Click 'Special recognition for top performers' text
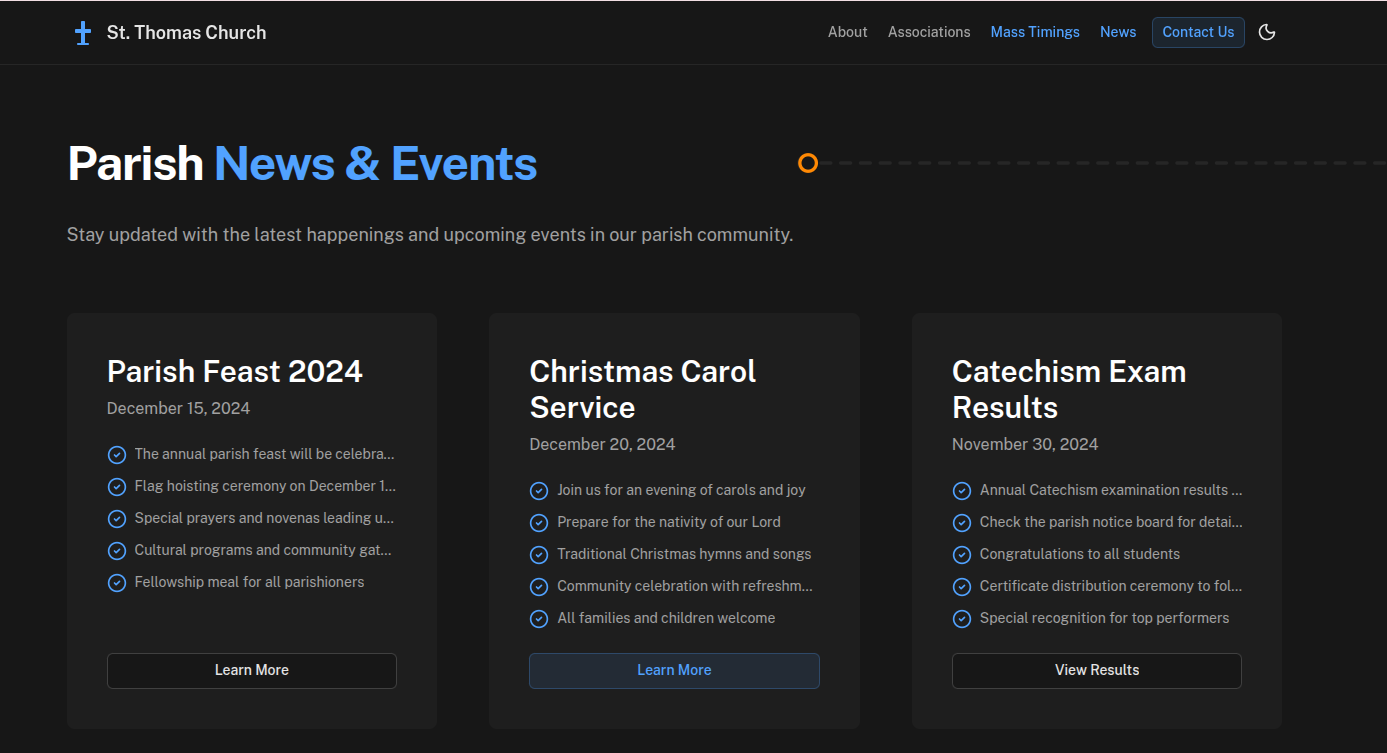The image size is (1387, 753). pos(1104,618)
